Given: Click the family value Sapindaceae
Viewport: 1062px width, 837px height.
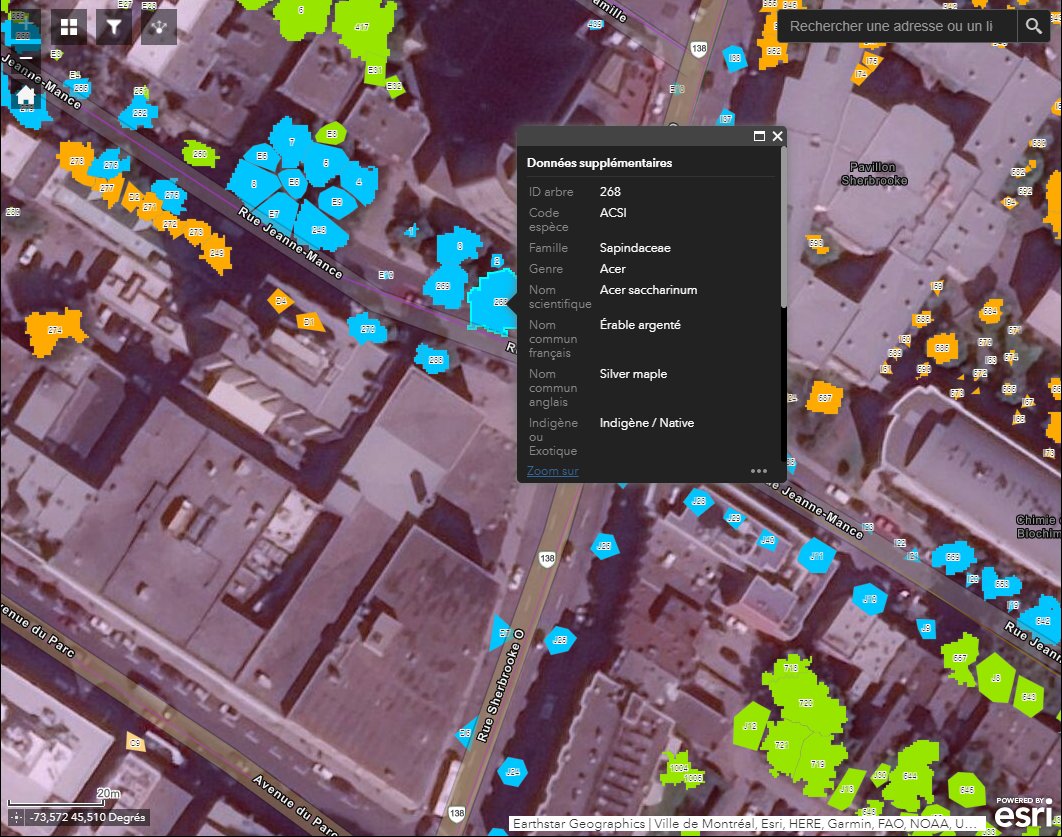Looking at the screenshot, I should (635, 248).
